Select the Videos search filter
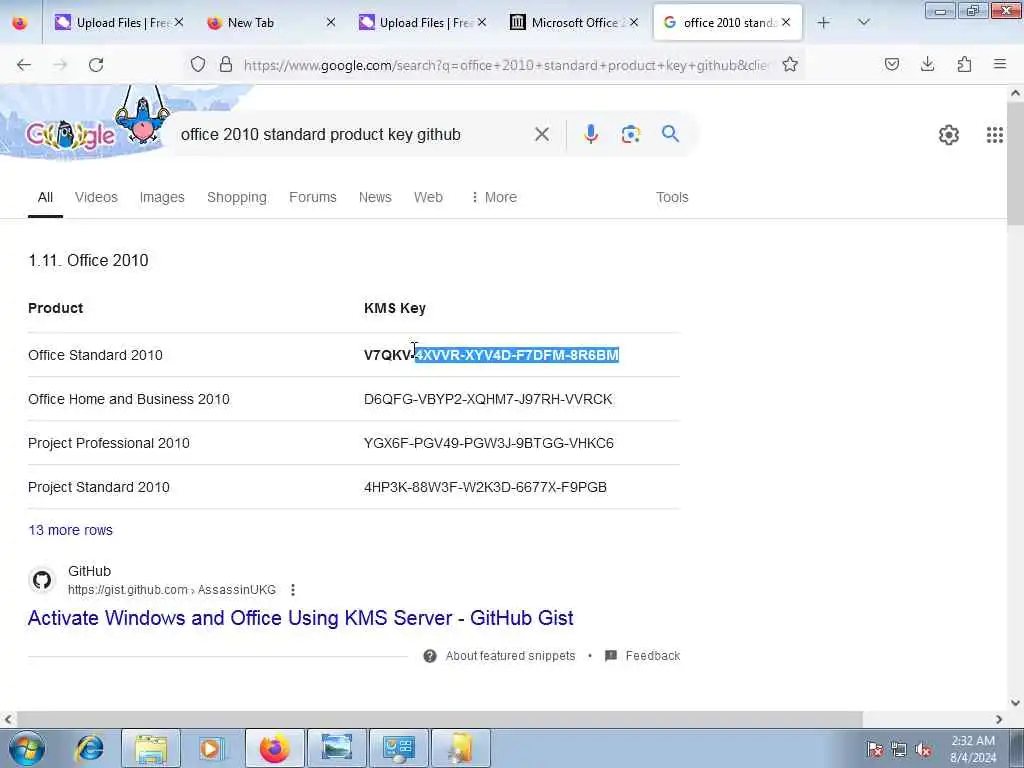 [96, 197]
